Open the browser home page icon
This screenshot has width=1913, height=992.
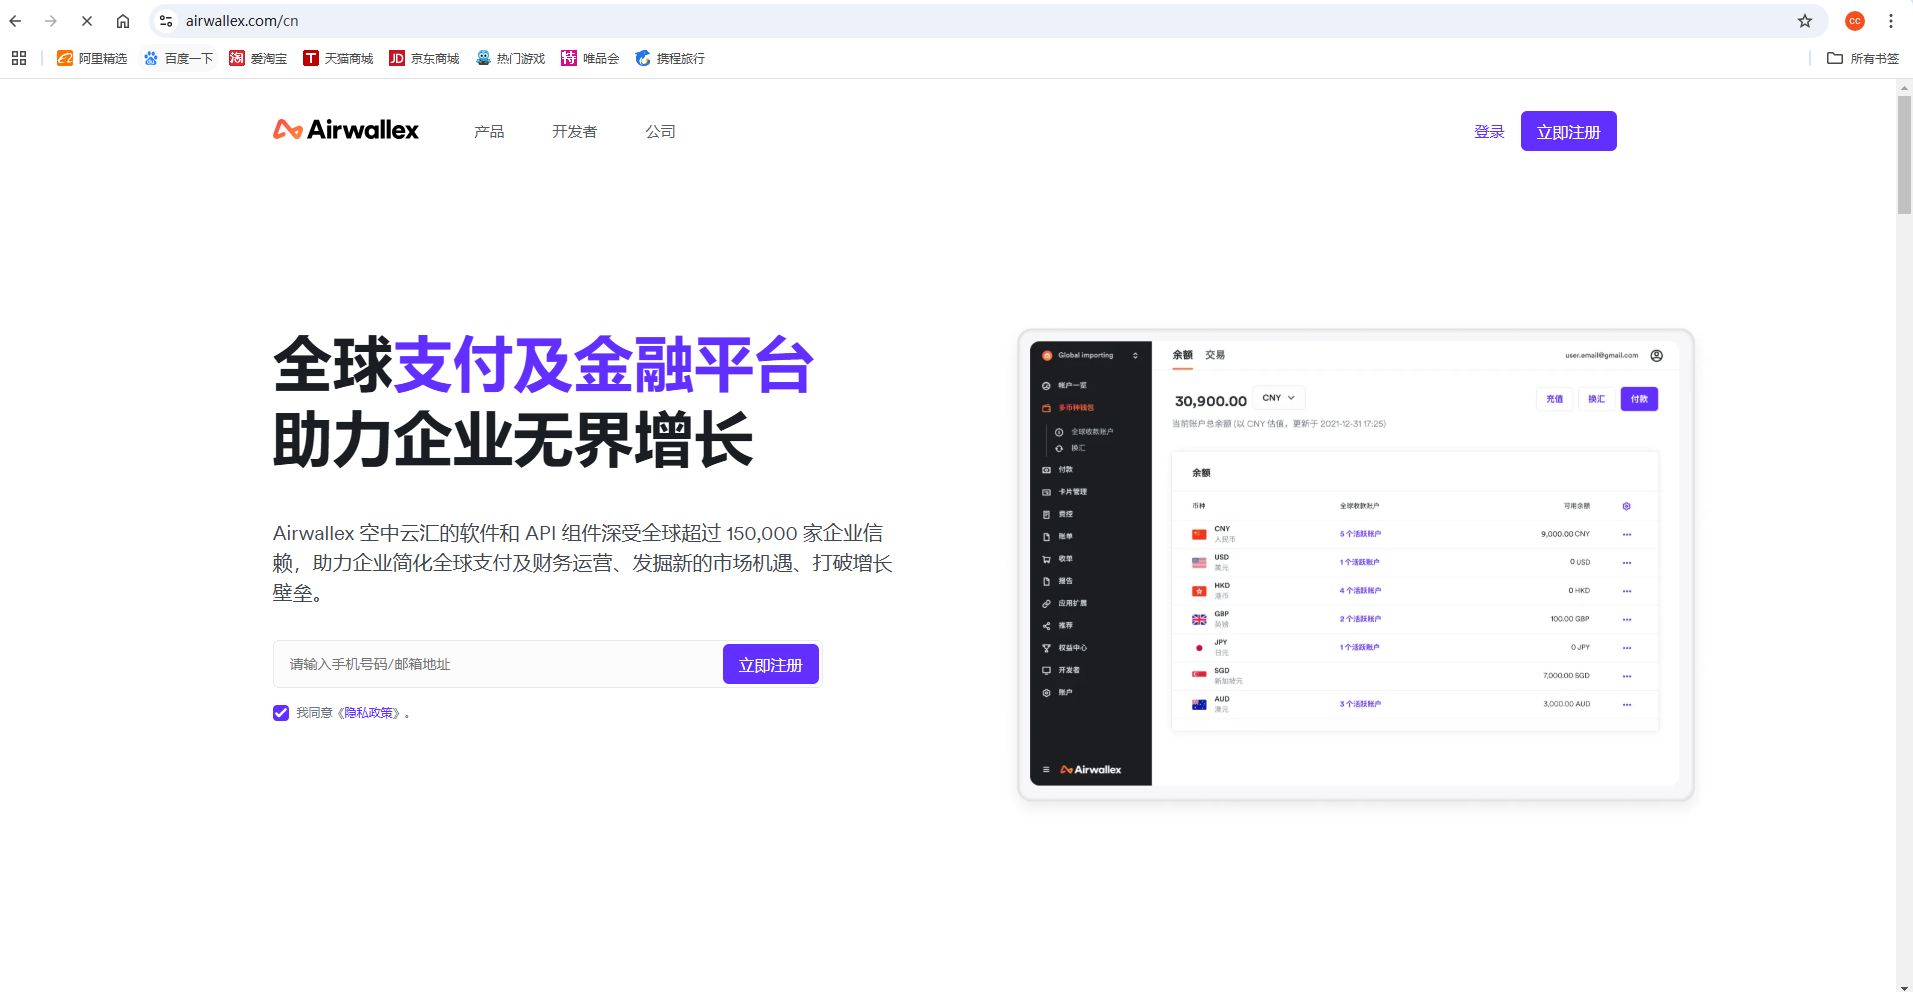coord(123,20)
